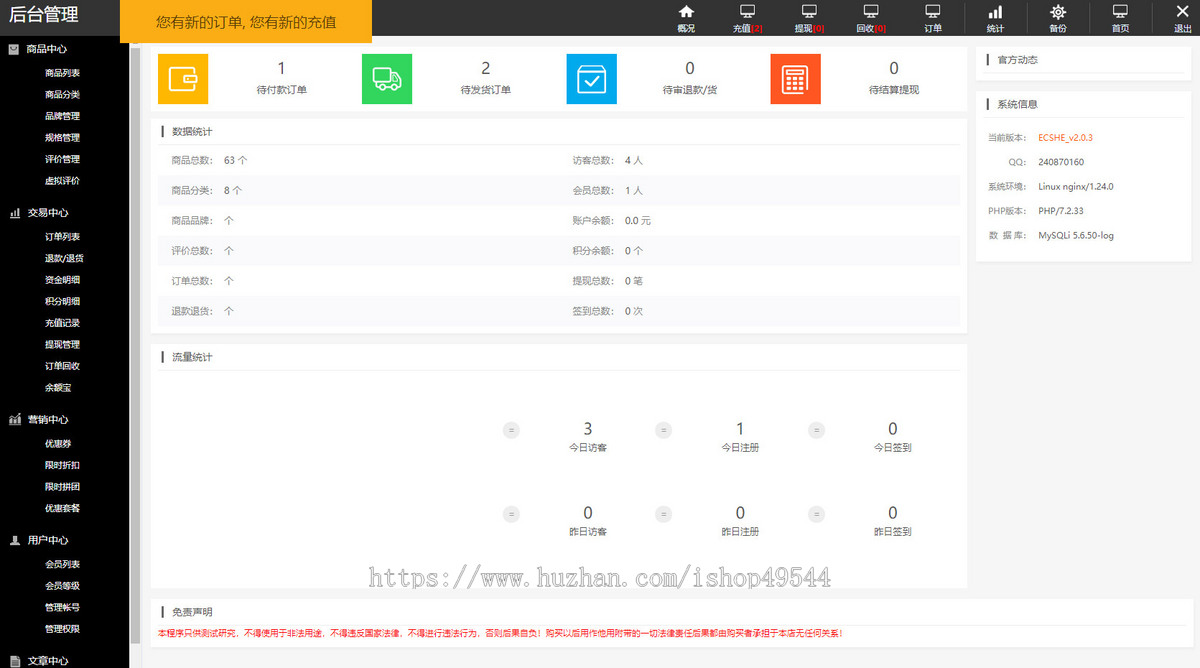Click the orange calculator 待结算提现 icon
1200x668 pixels.
click(x=796, y=79)
